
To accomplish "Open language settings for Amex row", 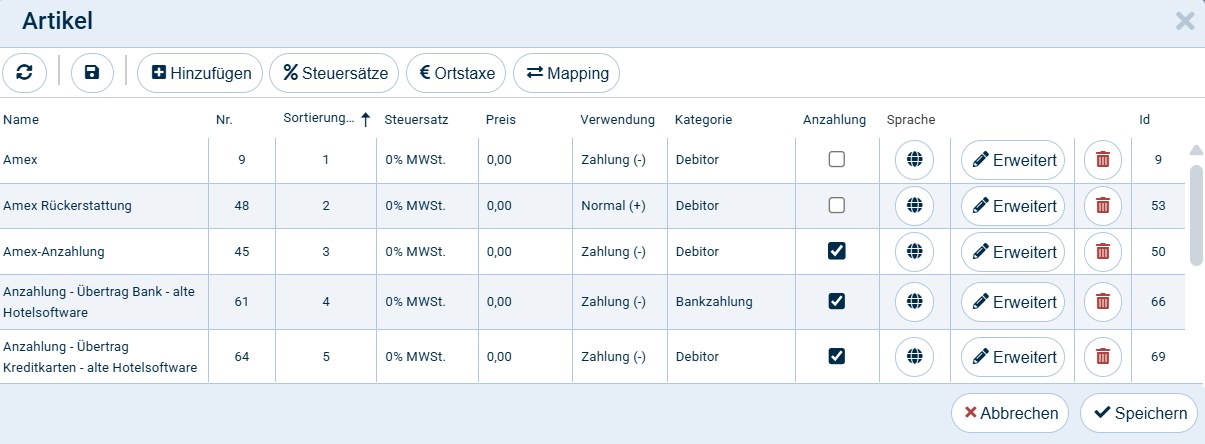I will (914, 160).
